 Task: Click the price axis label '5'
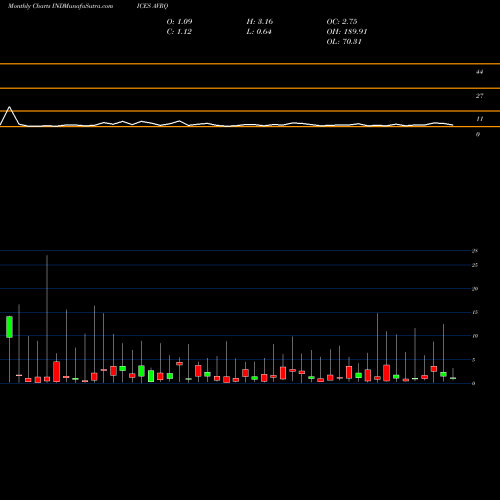(x=473, y=360)
